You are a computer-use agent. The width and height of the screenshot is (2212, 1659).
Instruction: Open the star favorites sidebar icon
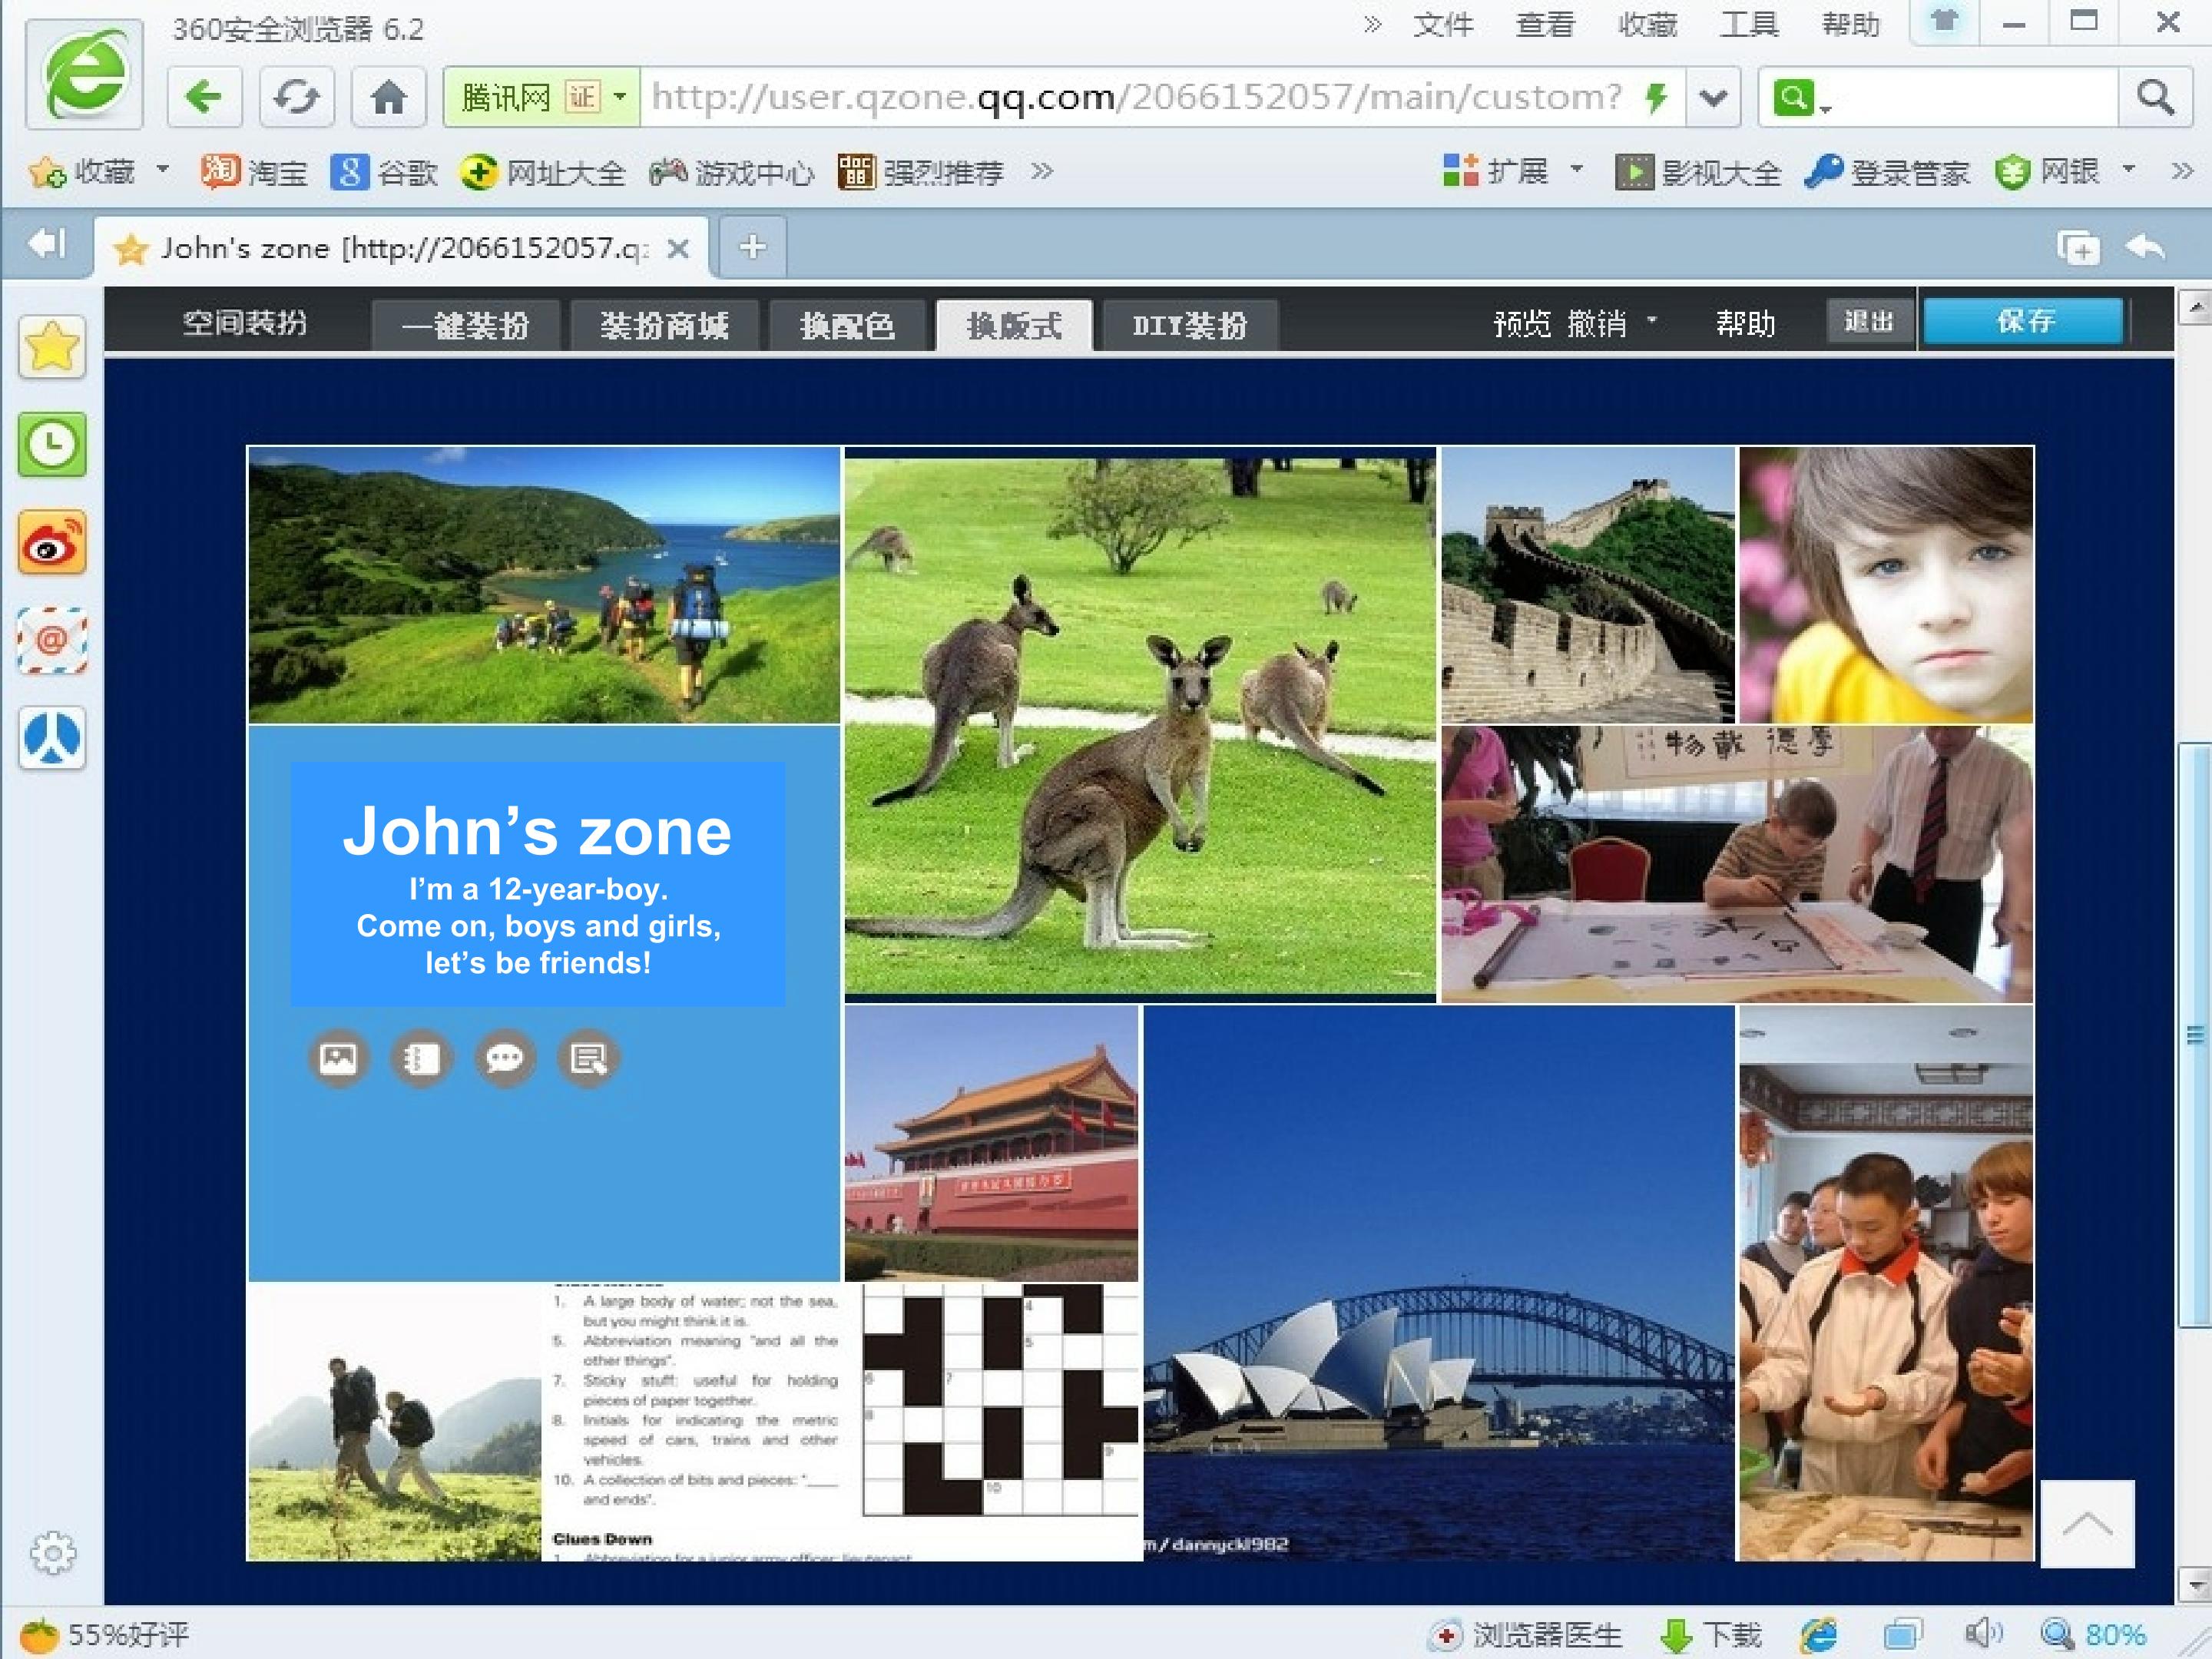(52, 347)
